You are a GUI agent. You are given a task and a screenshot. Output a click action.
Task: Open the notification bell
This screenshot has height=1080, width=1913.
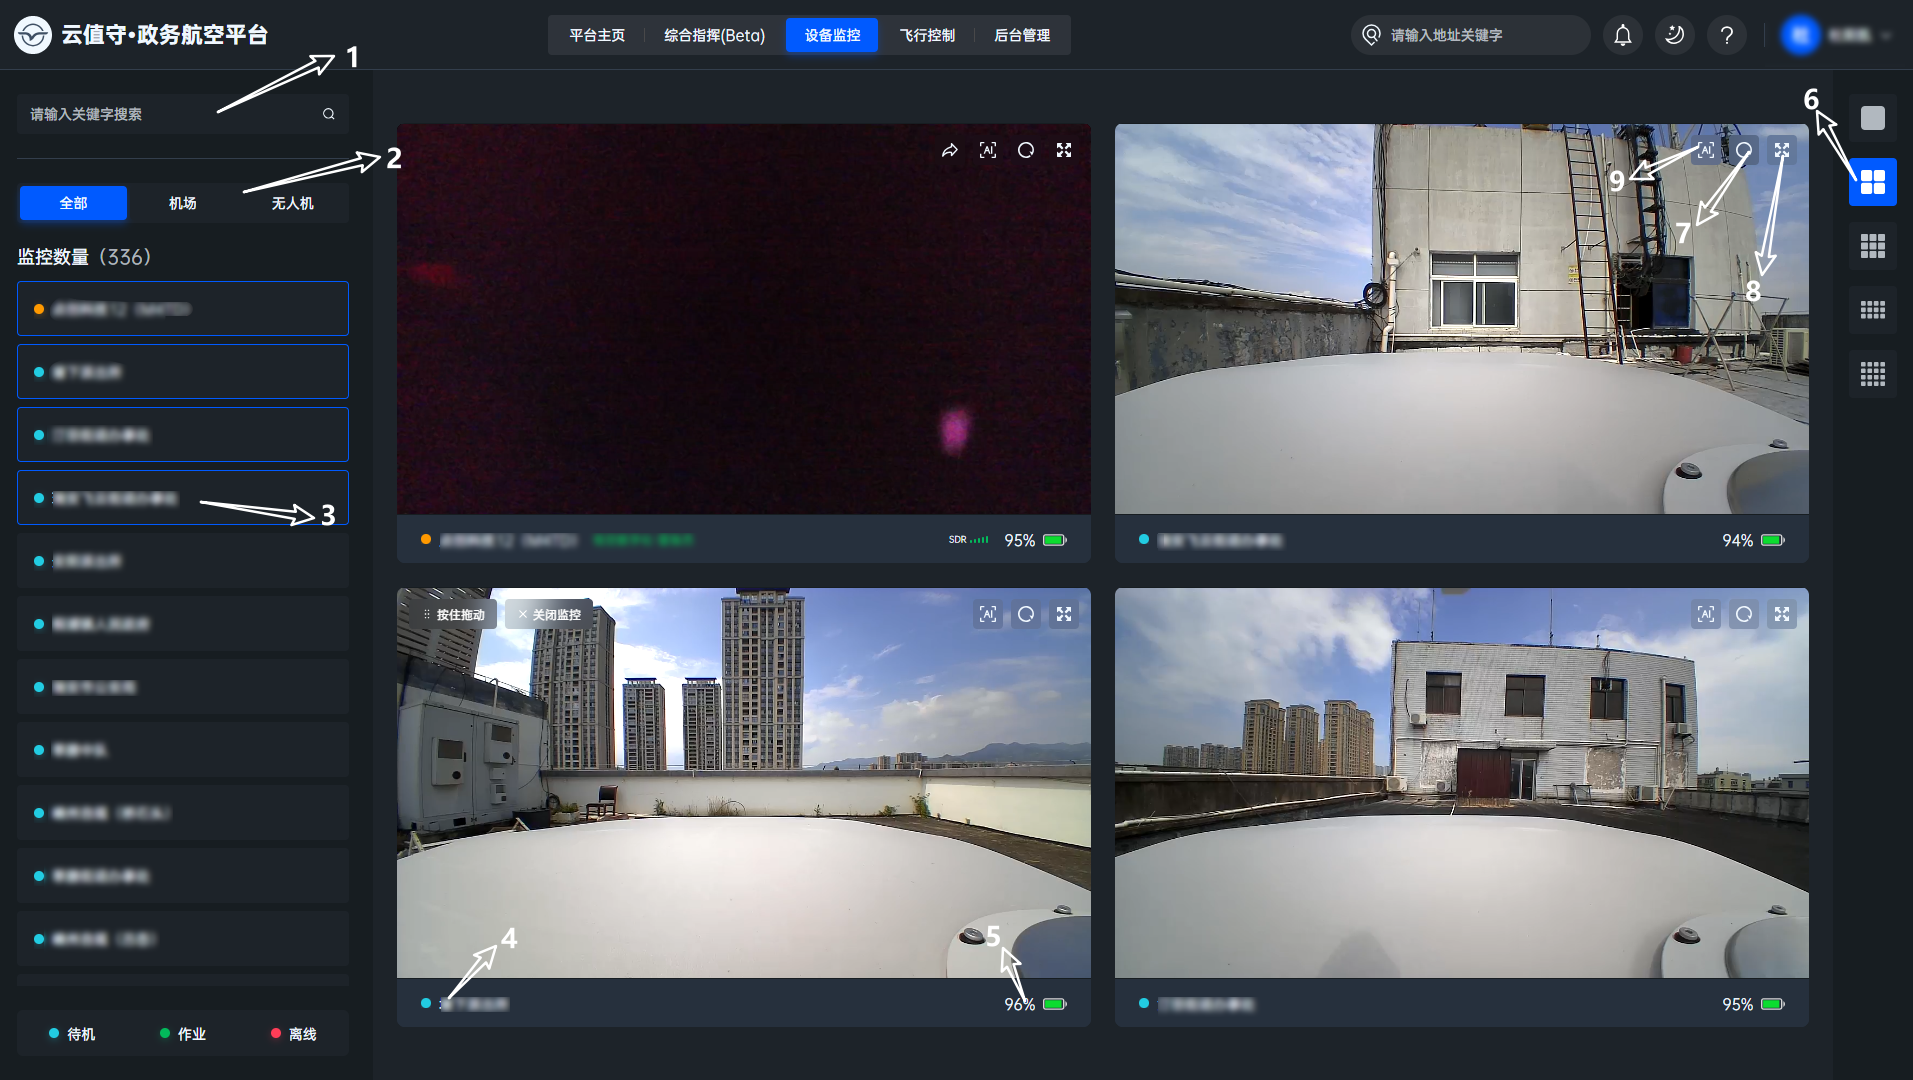pyautogui.click(x=1622, y=35)
